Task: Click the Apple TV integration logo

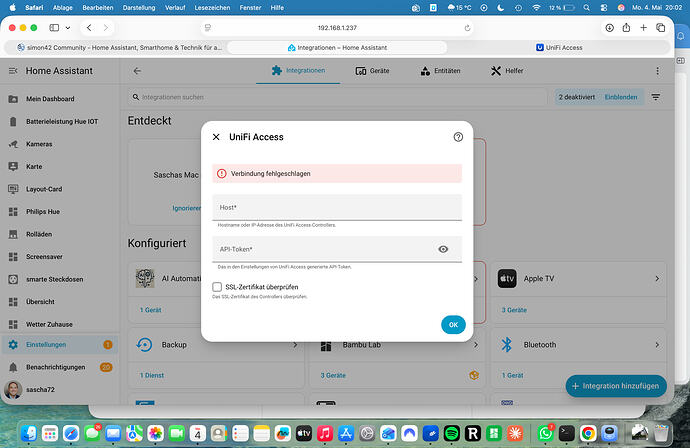Action: coord(507,279)
